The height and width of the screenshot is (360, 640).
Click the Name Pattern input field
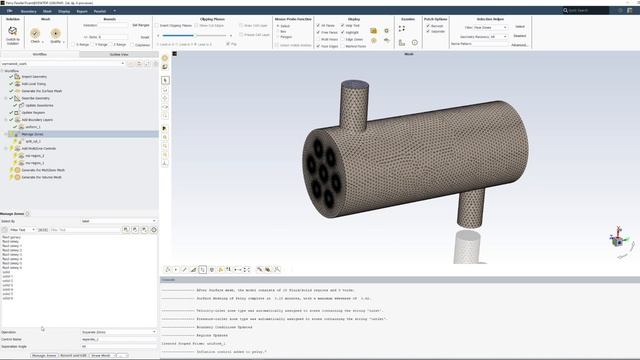(x=491, y=44)
